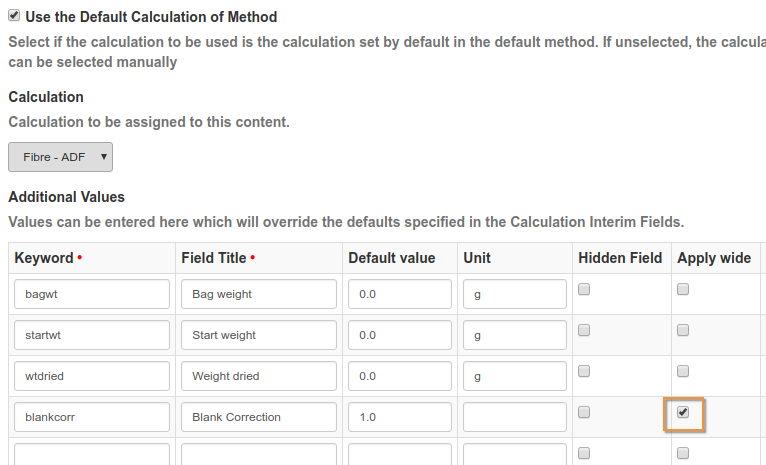Click the Start weight field title input

[259, 335]
